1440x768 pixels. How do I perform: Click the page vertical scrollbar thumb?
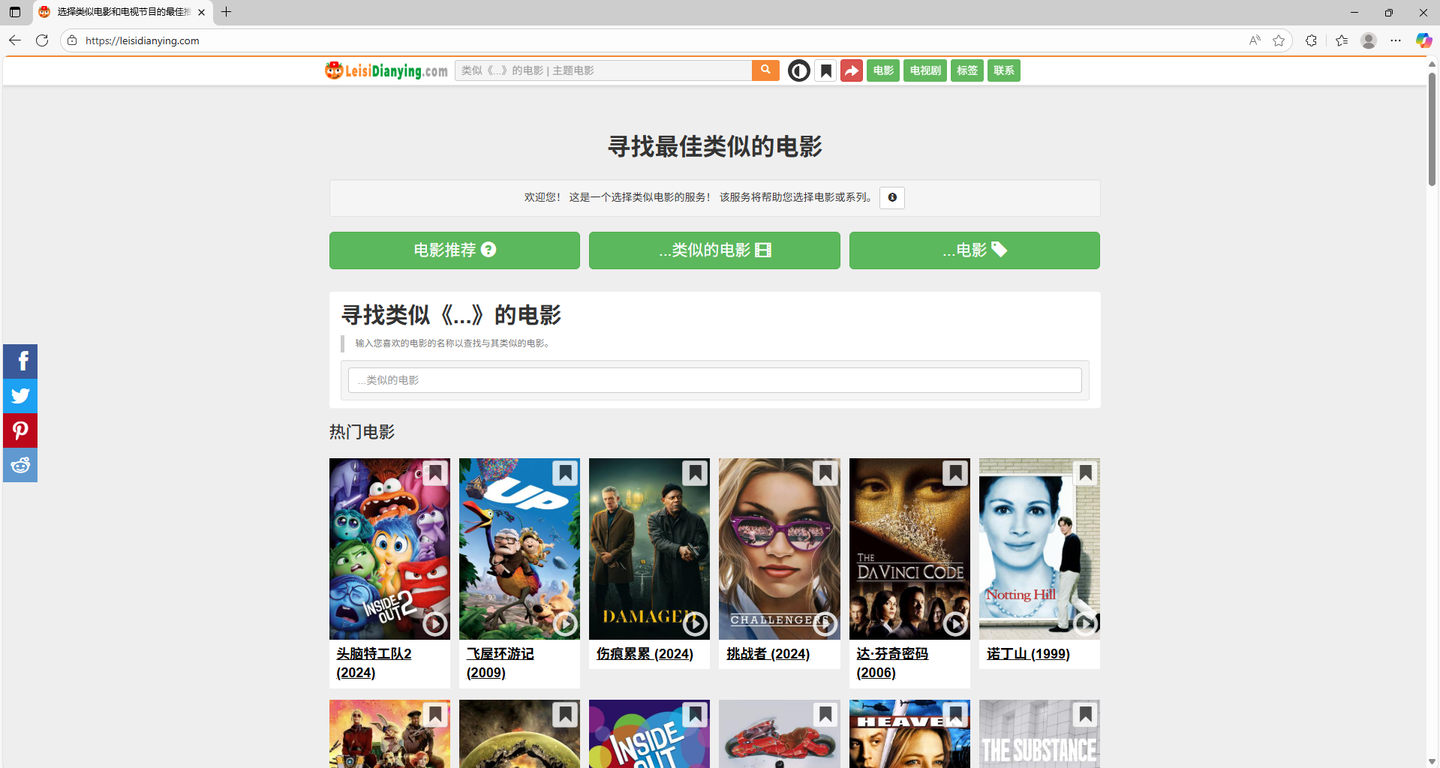(1432, 129)
